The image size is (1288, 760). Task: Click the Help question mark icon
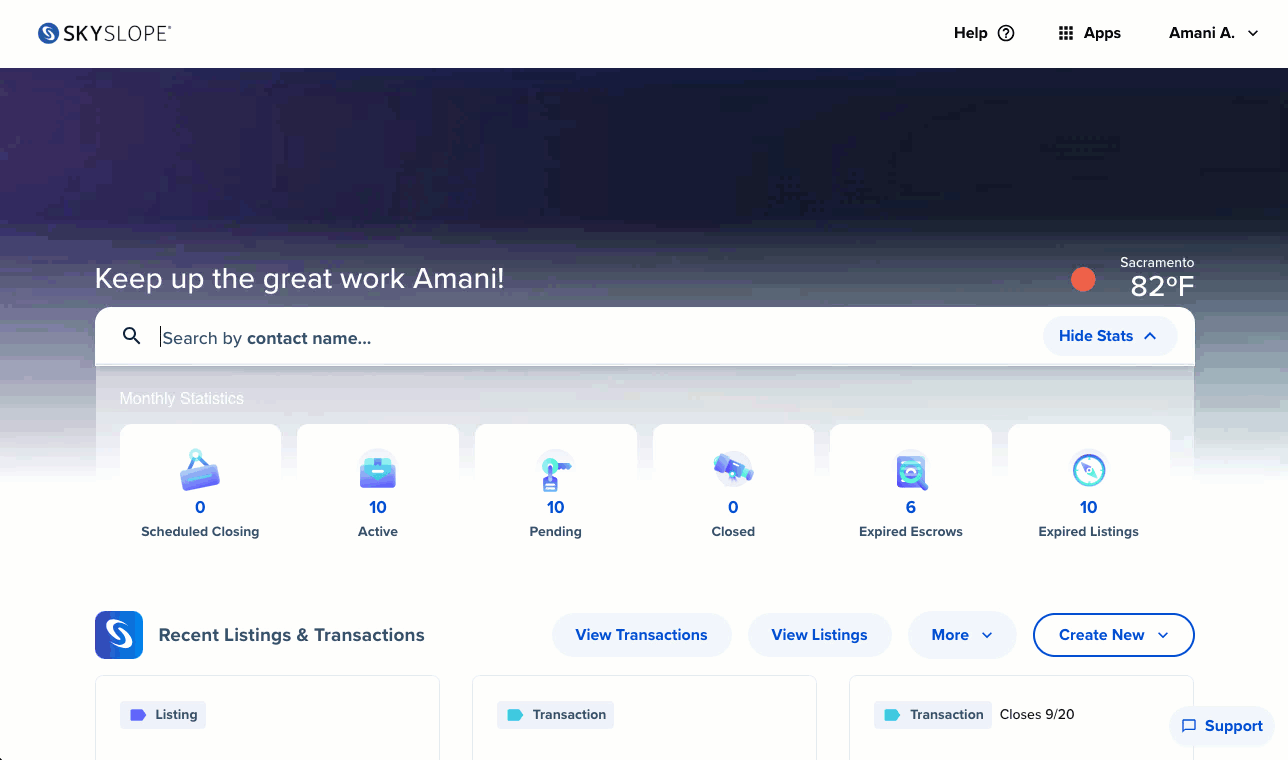[1006, 33]
